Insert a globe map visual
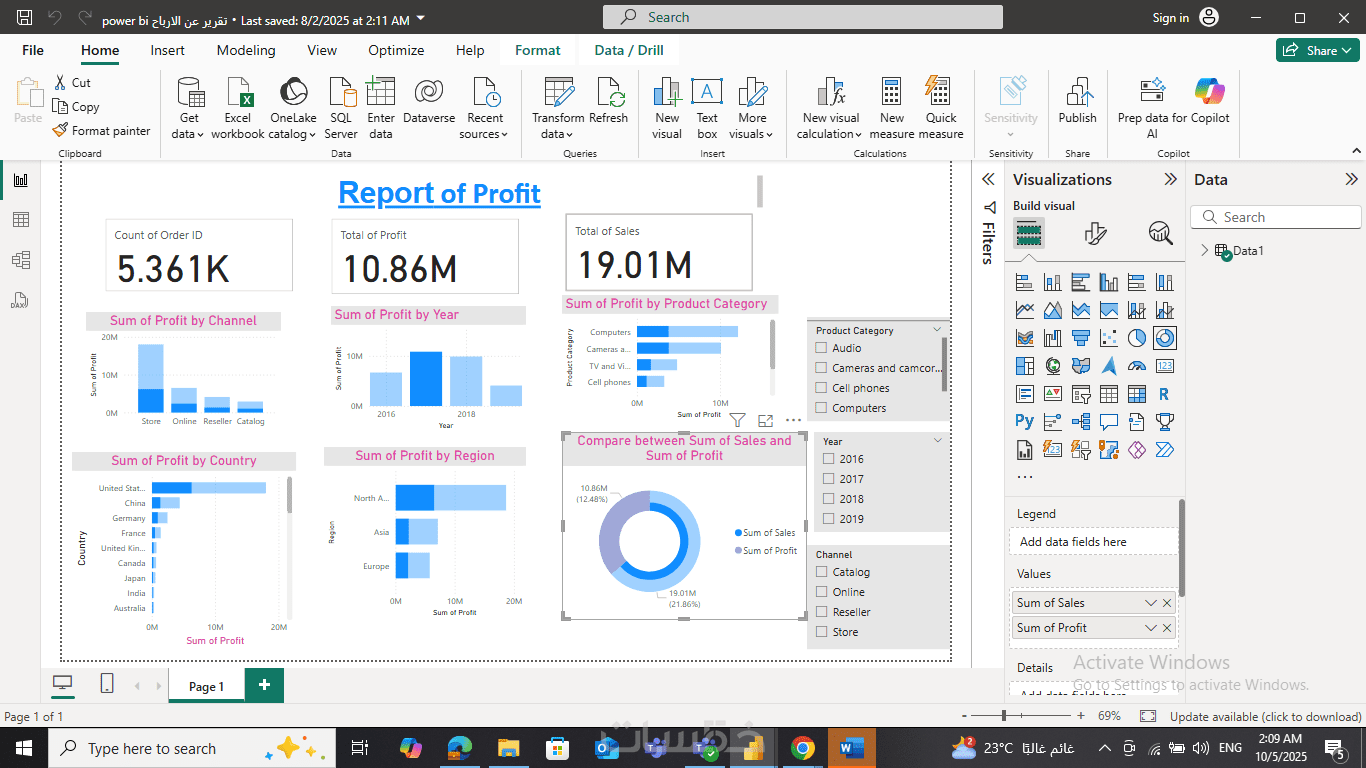The image size is (1366, 768). click(x=1052, y=366)
